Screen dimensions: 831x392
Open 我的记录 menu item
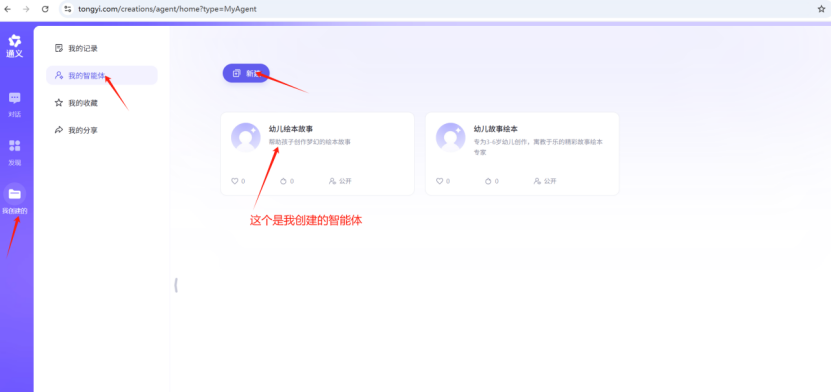point(102,48)
